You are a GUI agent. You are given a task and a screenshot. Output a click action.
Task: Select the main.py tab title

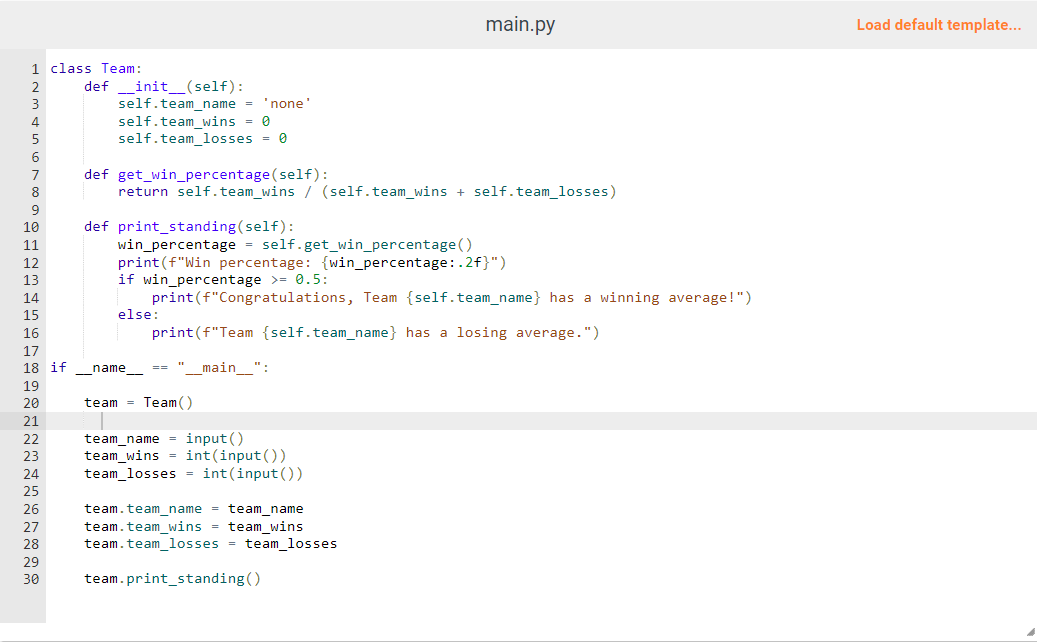tap(520, 23)
